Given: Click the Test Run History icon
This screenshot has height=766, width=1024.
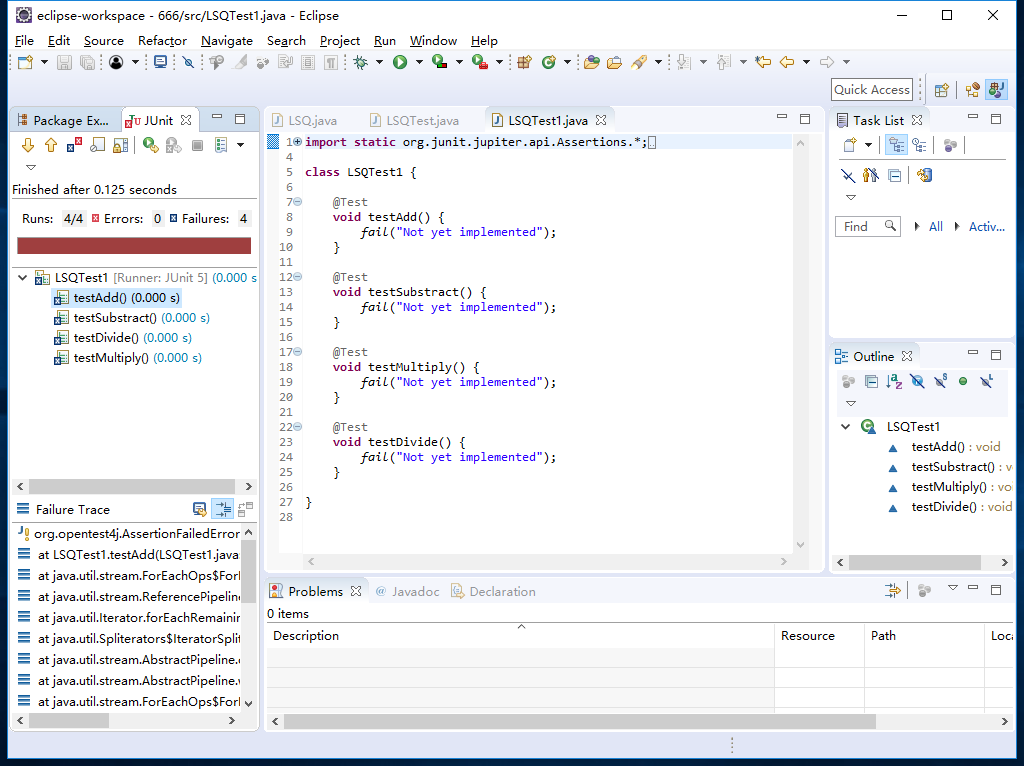Looking at the screenshot, I should pos(221,145).
